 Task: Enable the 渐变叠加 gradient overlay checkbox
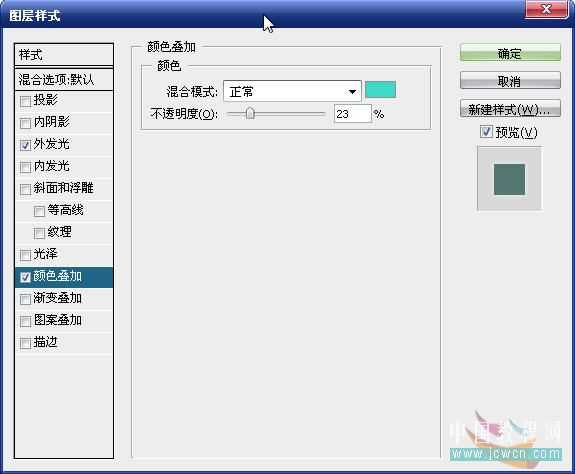(25, 299)
